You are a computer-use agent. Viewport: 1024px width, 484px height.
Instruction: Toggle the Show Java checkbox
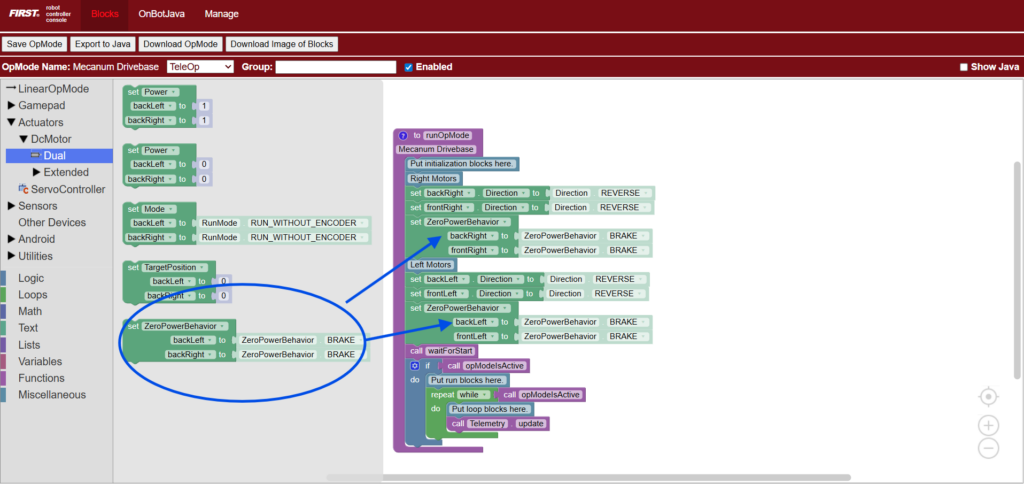(x=963, y=67)
